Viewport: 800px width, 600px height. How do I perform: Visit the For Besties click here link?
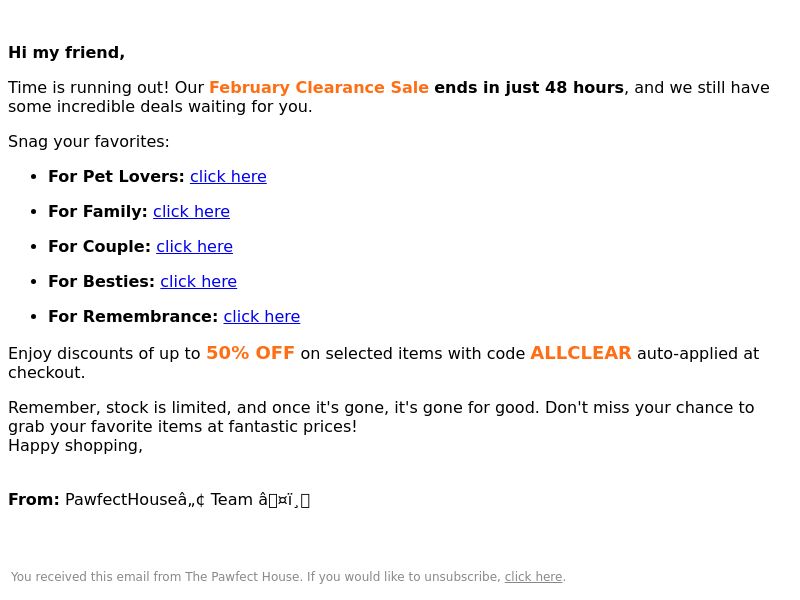click(198, 282)
